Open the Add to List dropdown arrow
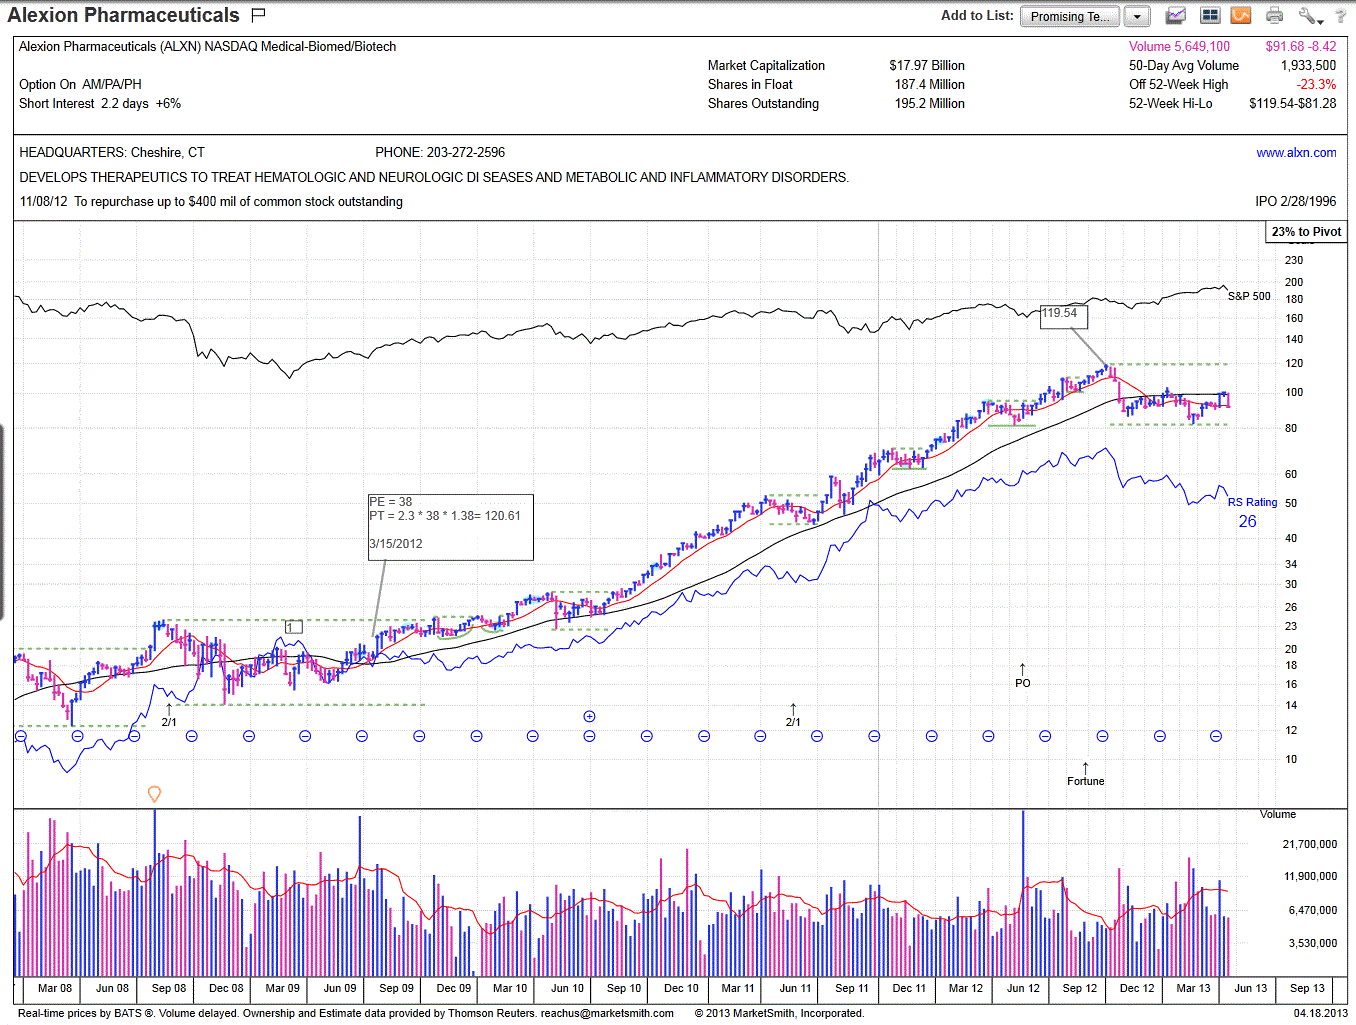 [x=1137, y=16]
